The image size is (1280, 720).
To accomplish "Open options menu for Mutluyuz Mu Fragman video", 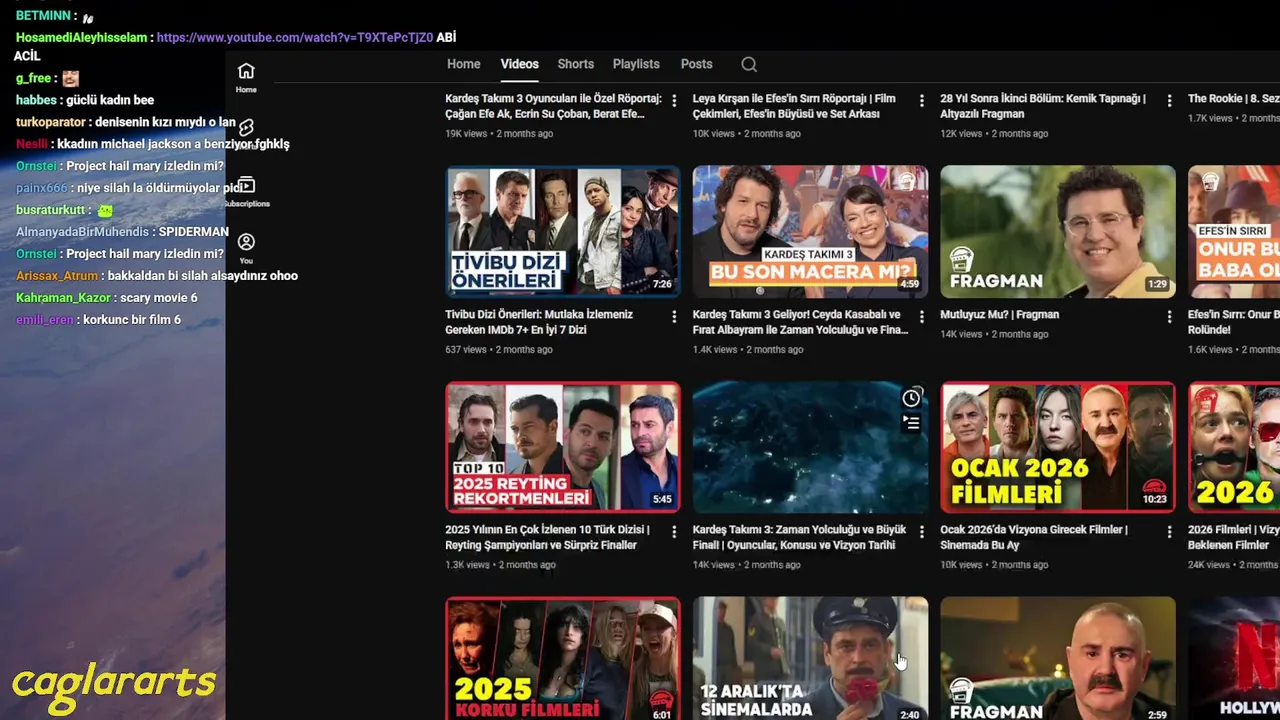I will (x=1169, y=316).
